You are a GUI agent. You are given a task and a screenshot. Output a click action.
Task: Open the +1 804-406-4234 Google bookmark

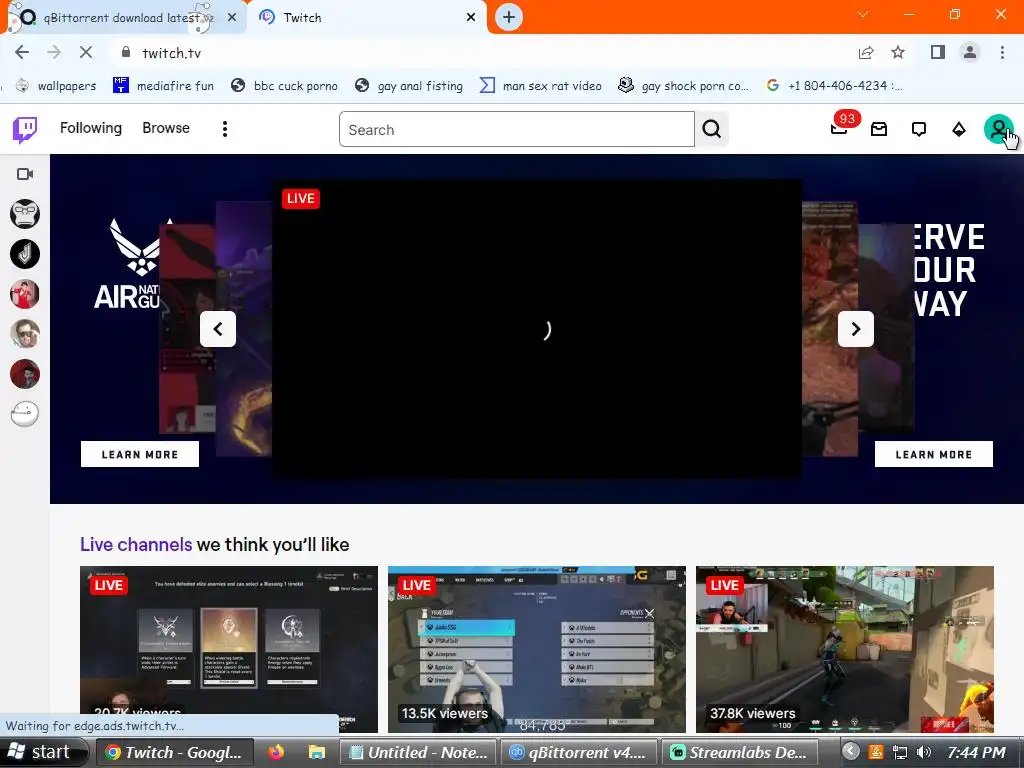pyautogui.click(x=835, y=86)
